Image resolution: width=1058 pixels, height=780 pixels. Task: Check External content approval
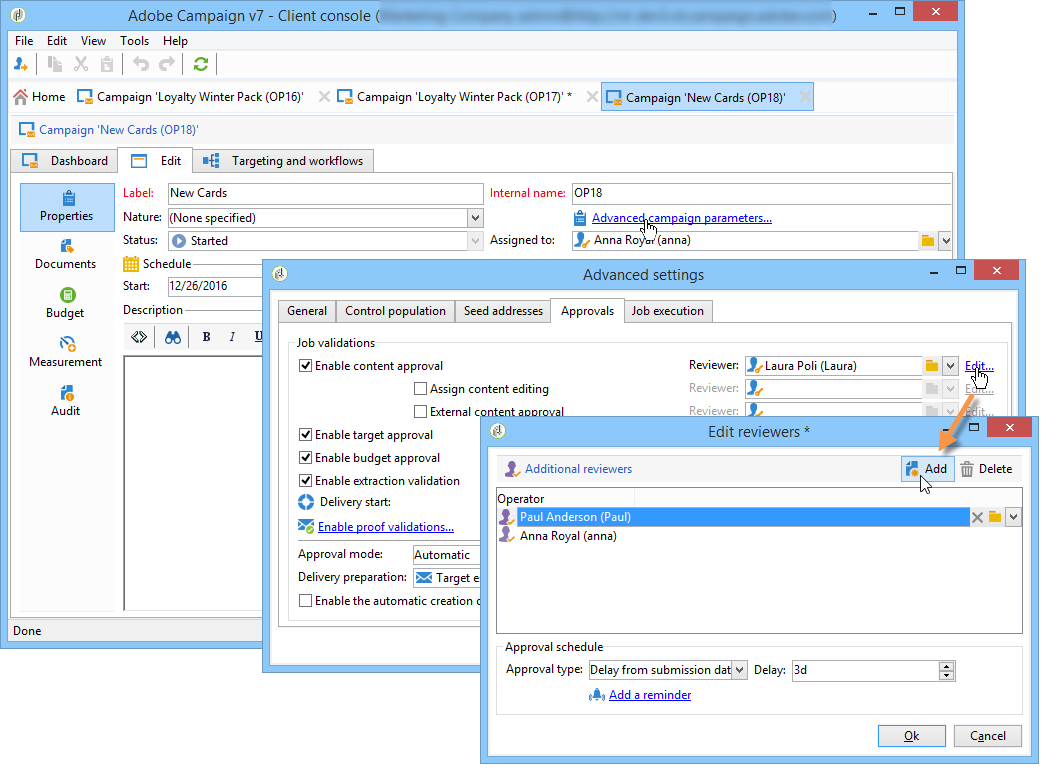click(x=420, y=412)
